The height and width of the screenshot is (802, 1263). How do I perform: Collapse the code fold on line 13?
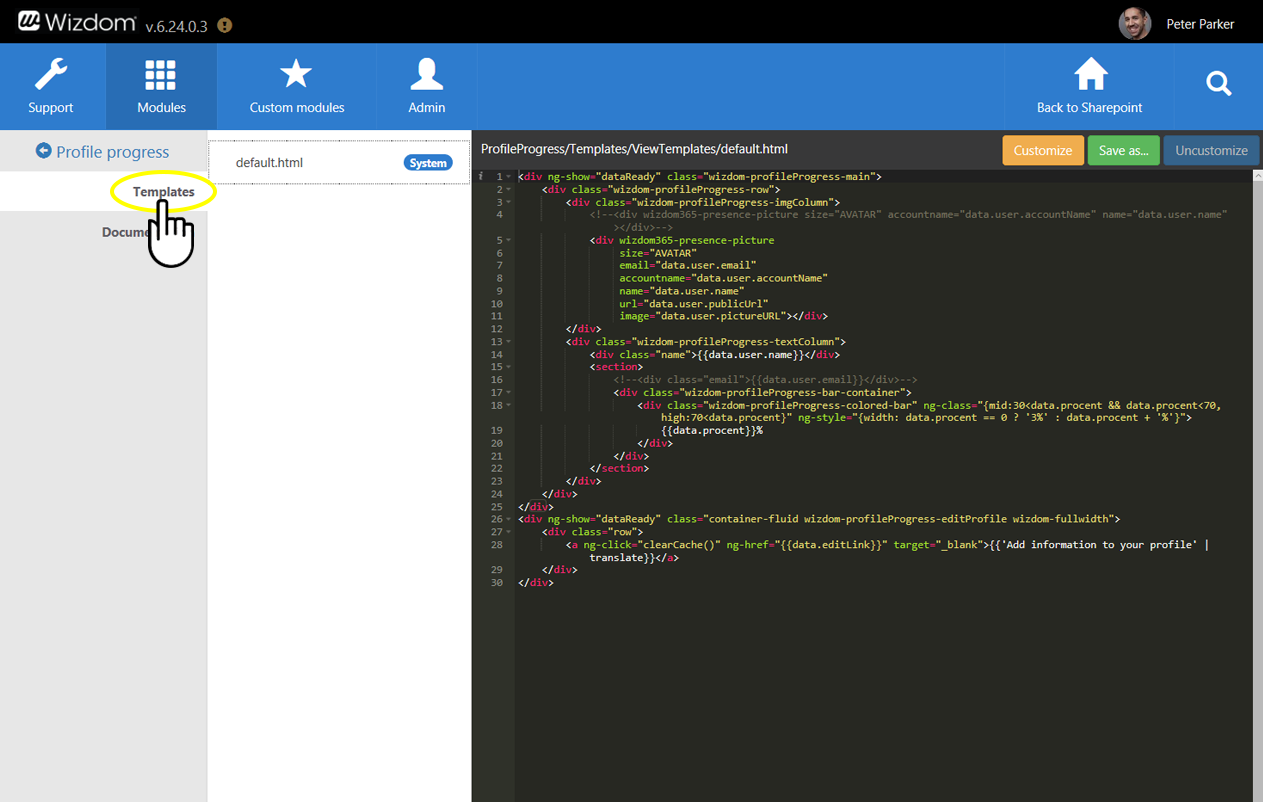(509, 342)
